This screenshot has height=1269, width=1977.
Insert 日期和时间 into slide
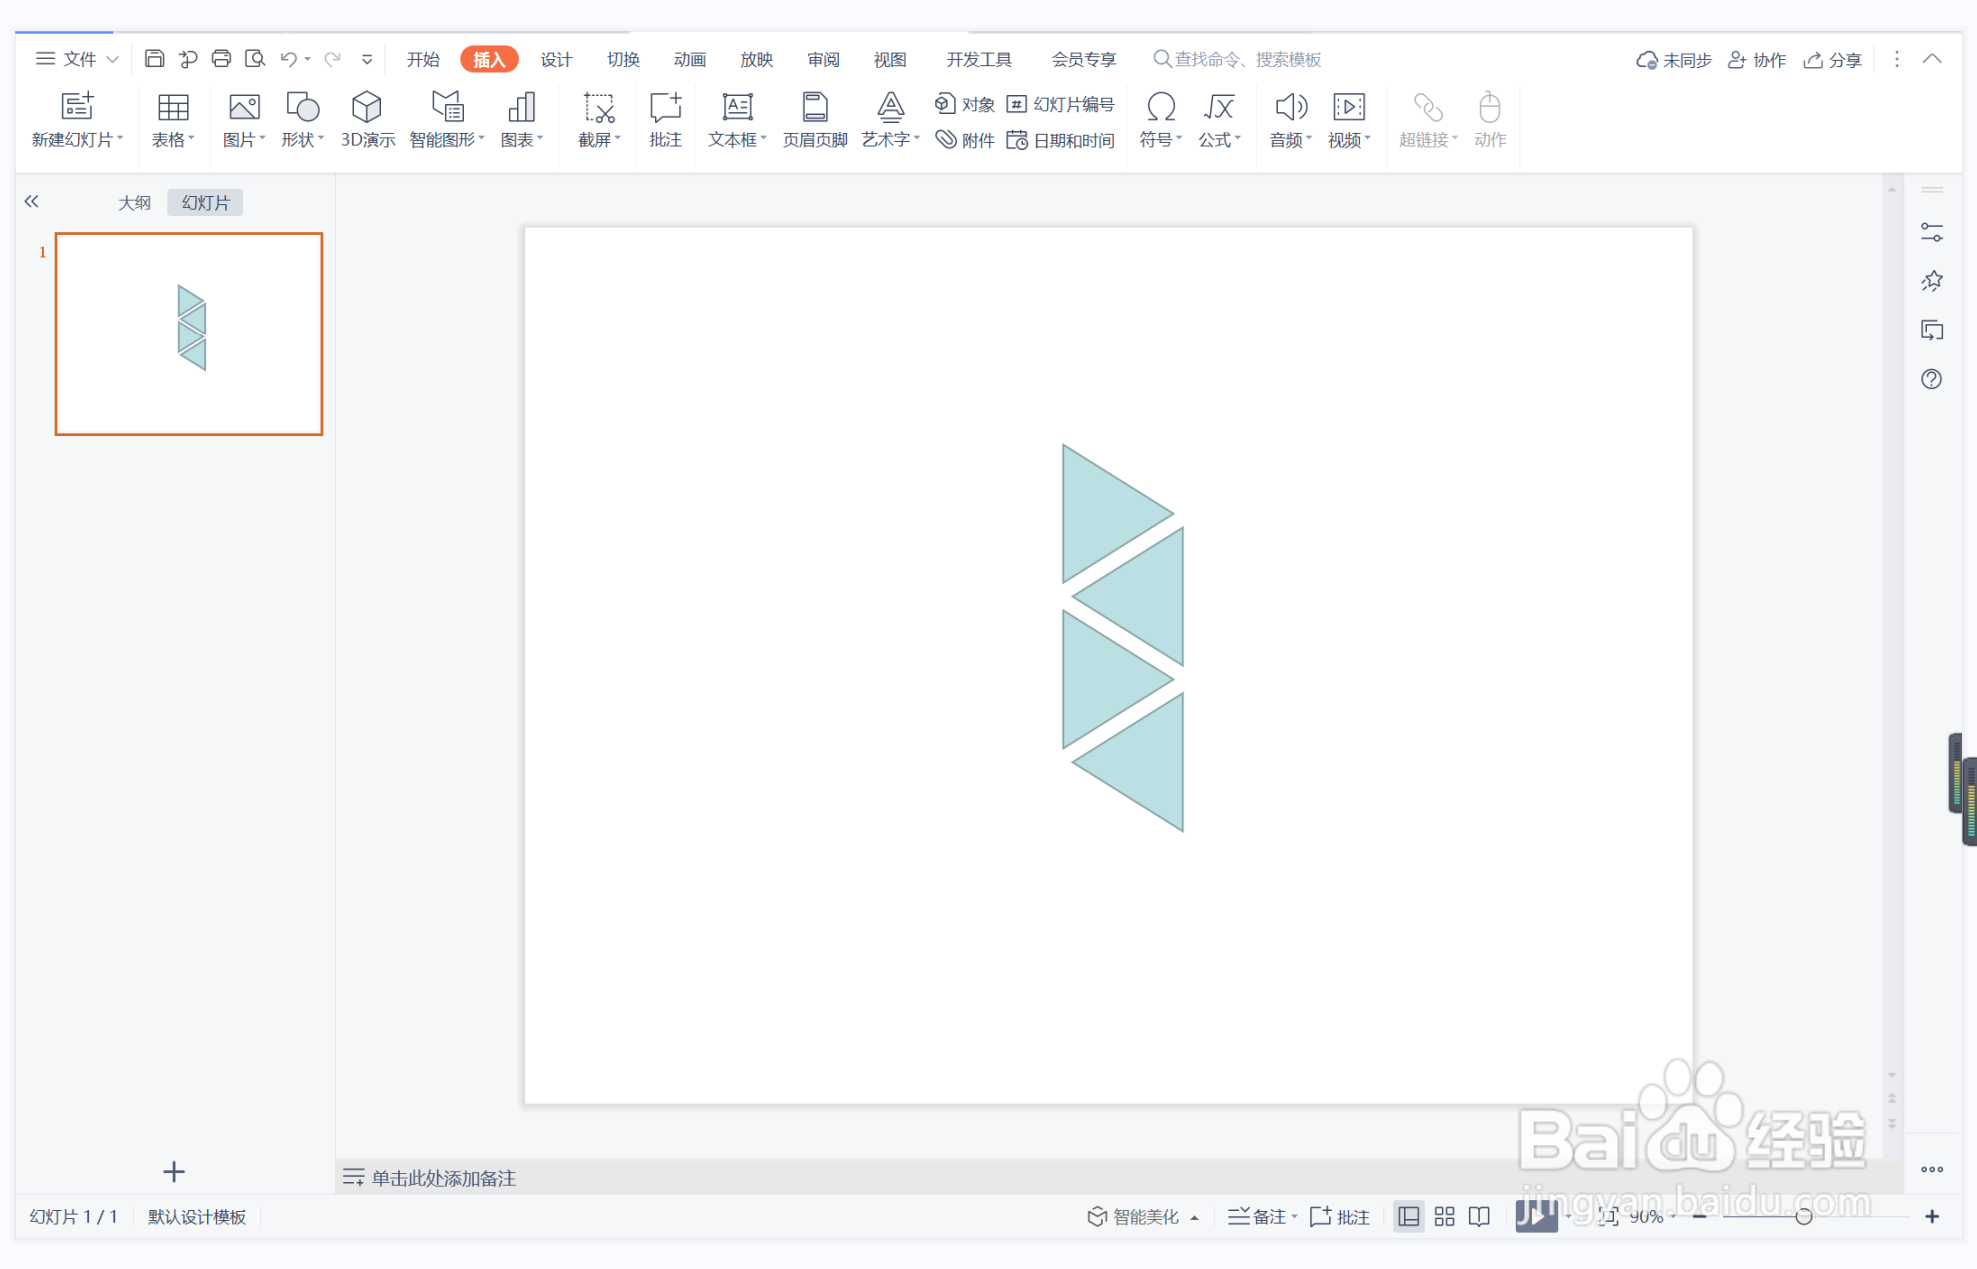pos(1061,140)
